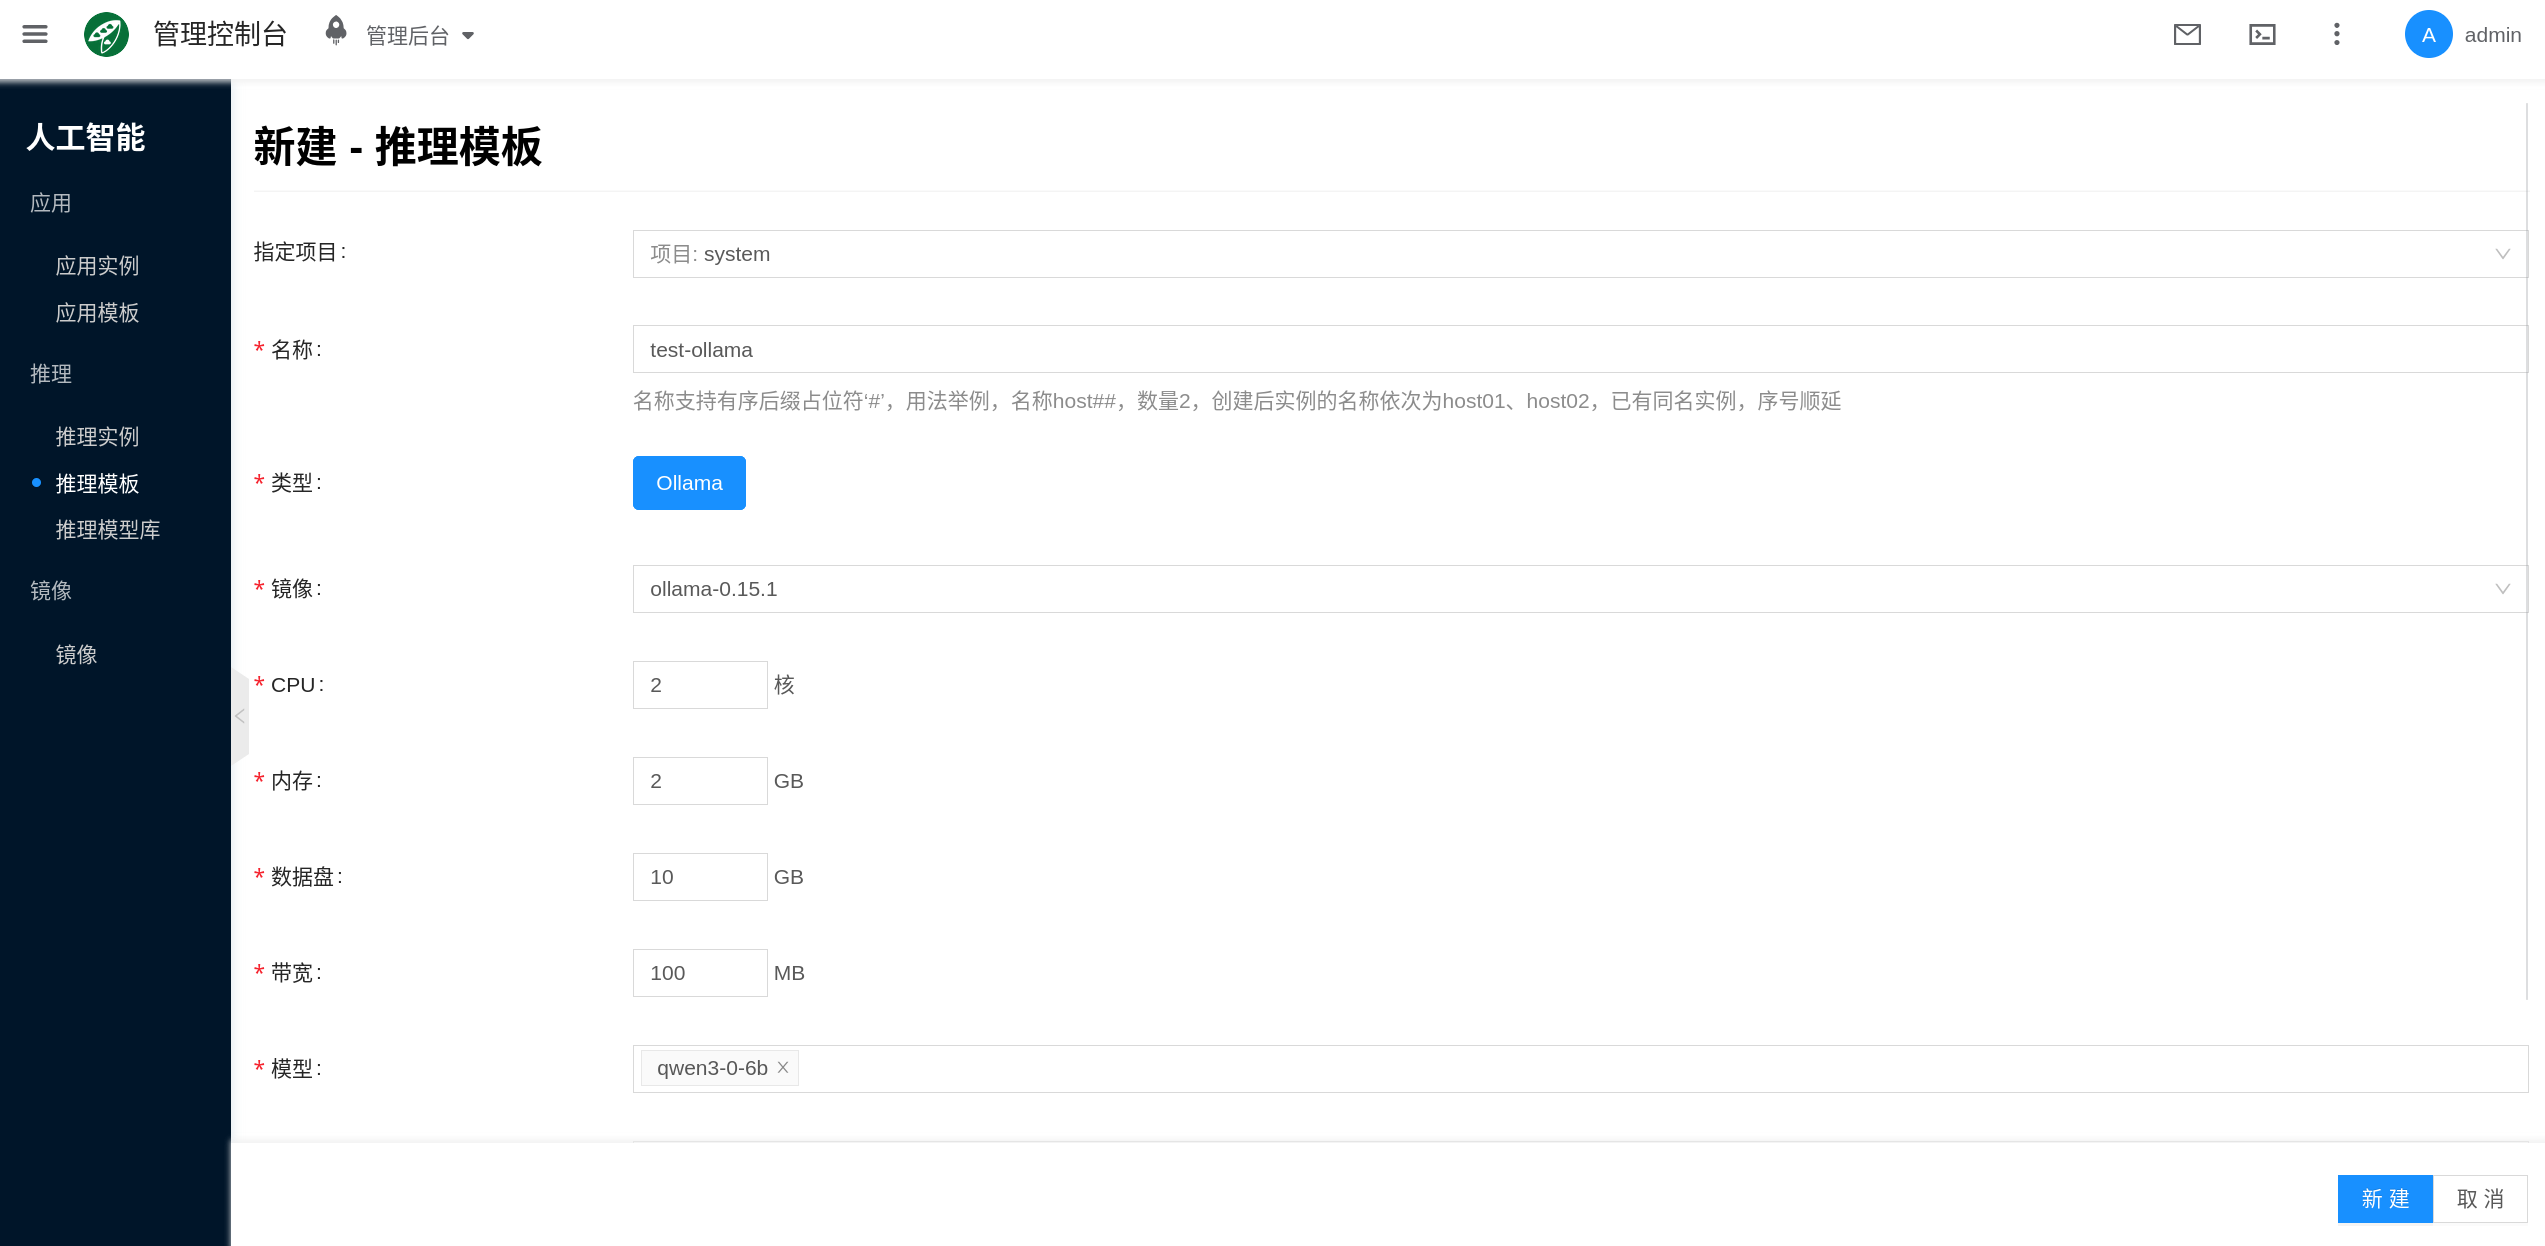
Task: Click the 新建 submit button
Action: point(2385,1198)
